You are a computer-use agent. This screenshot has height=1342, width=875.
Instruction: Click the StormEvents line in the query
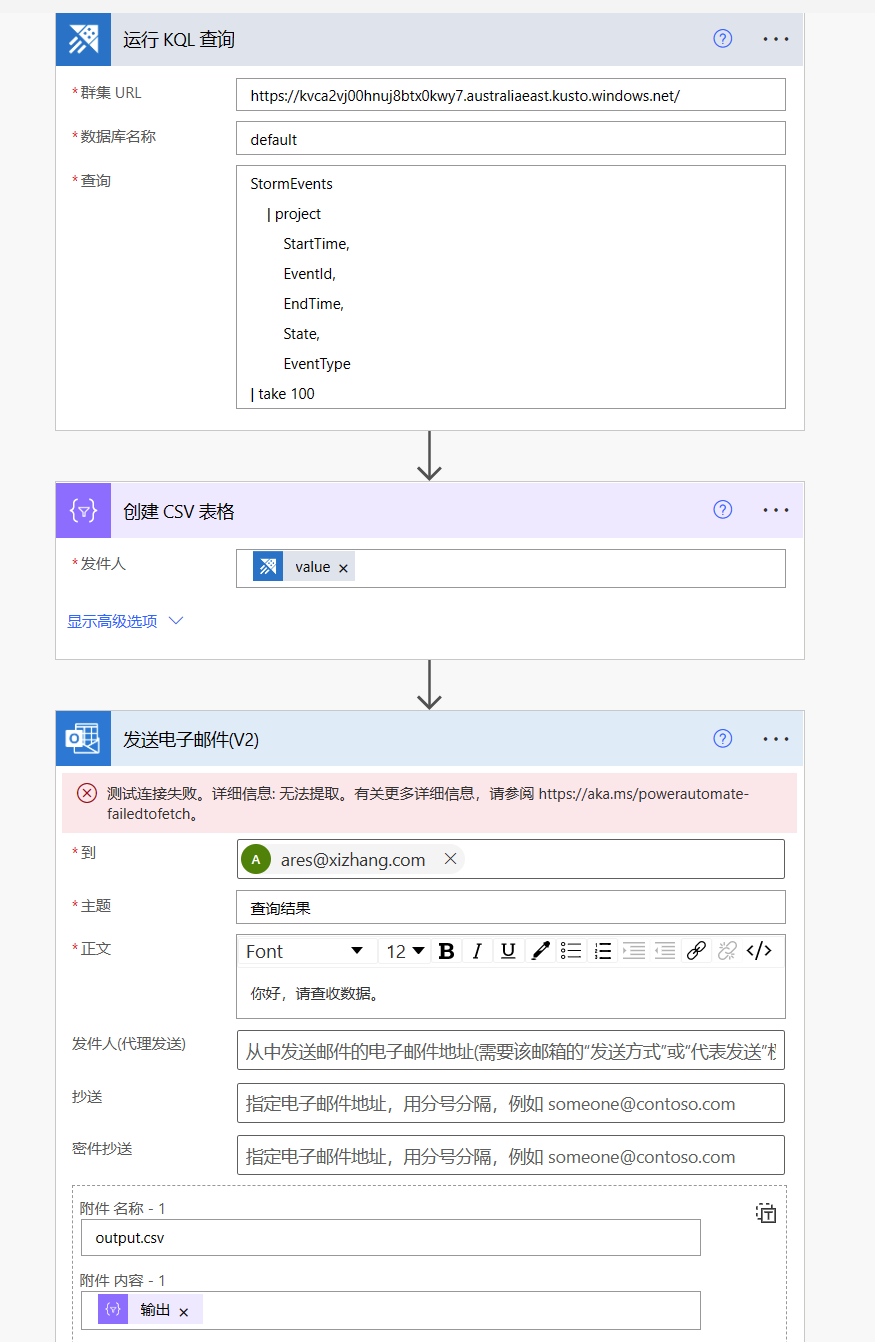click(292, 184)
